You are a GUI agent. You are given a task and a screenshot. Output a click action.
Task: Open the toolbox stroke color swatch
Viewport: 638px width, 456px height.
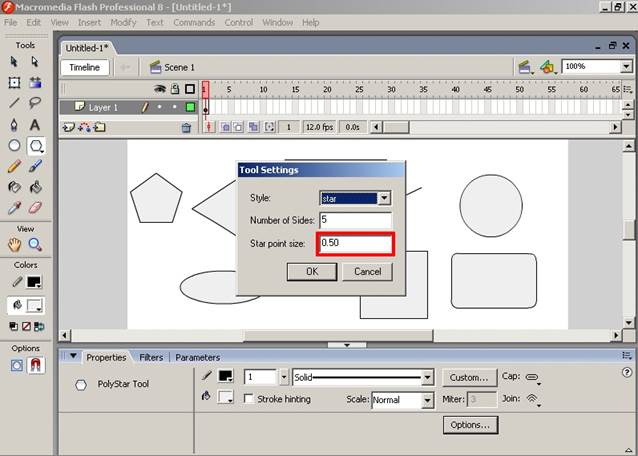(x=34, y=282)
